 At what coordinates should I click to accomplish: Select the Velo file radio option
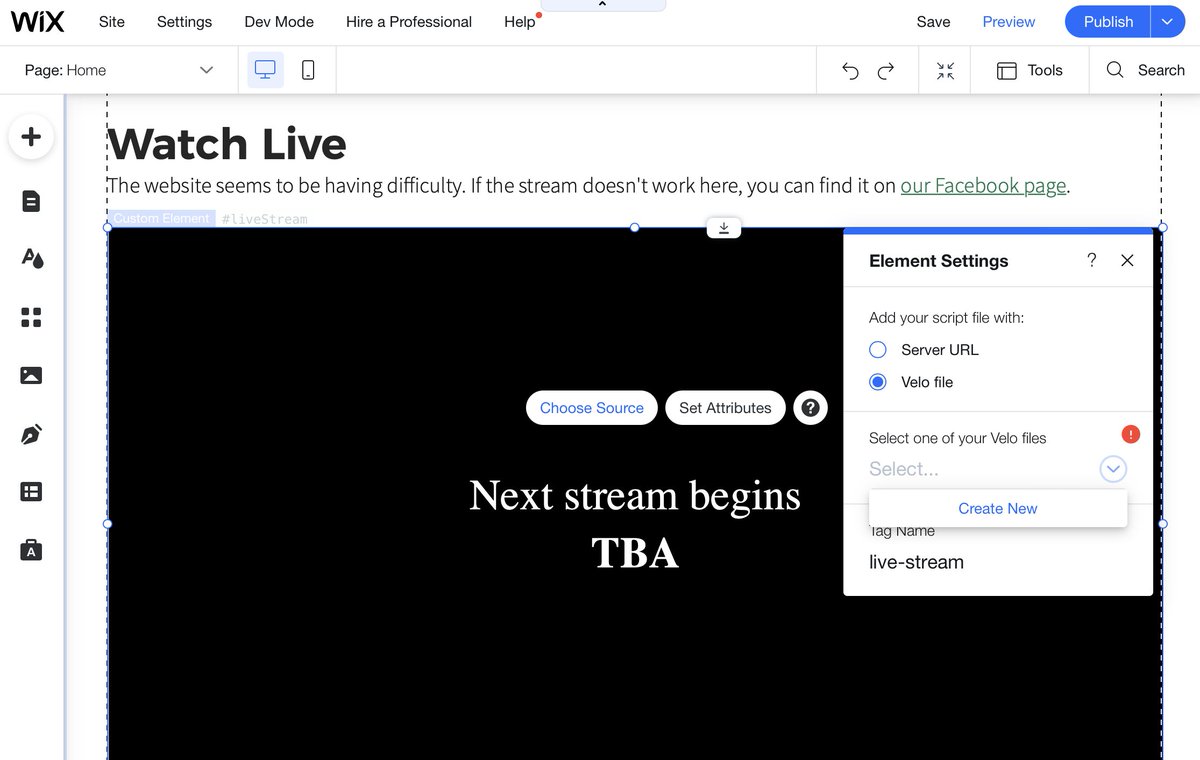[878, 381]
